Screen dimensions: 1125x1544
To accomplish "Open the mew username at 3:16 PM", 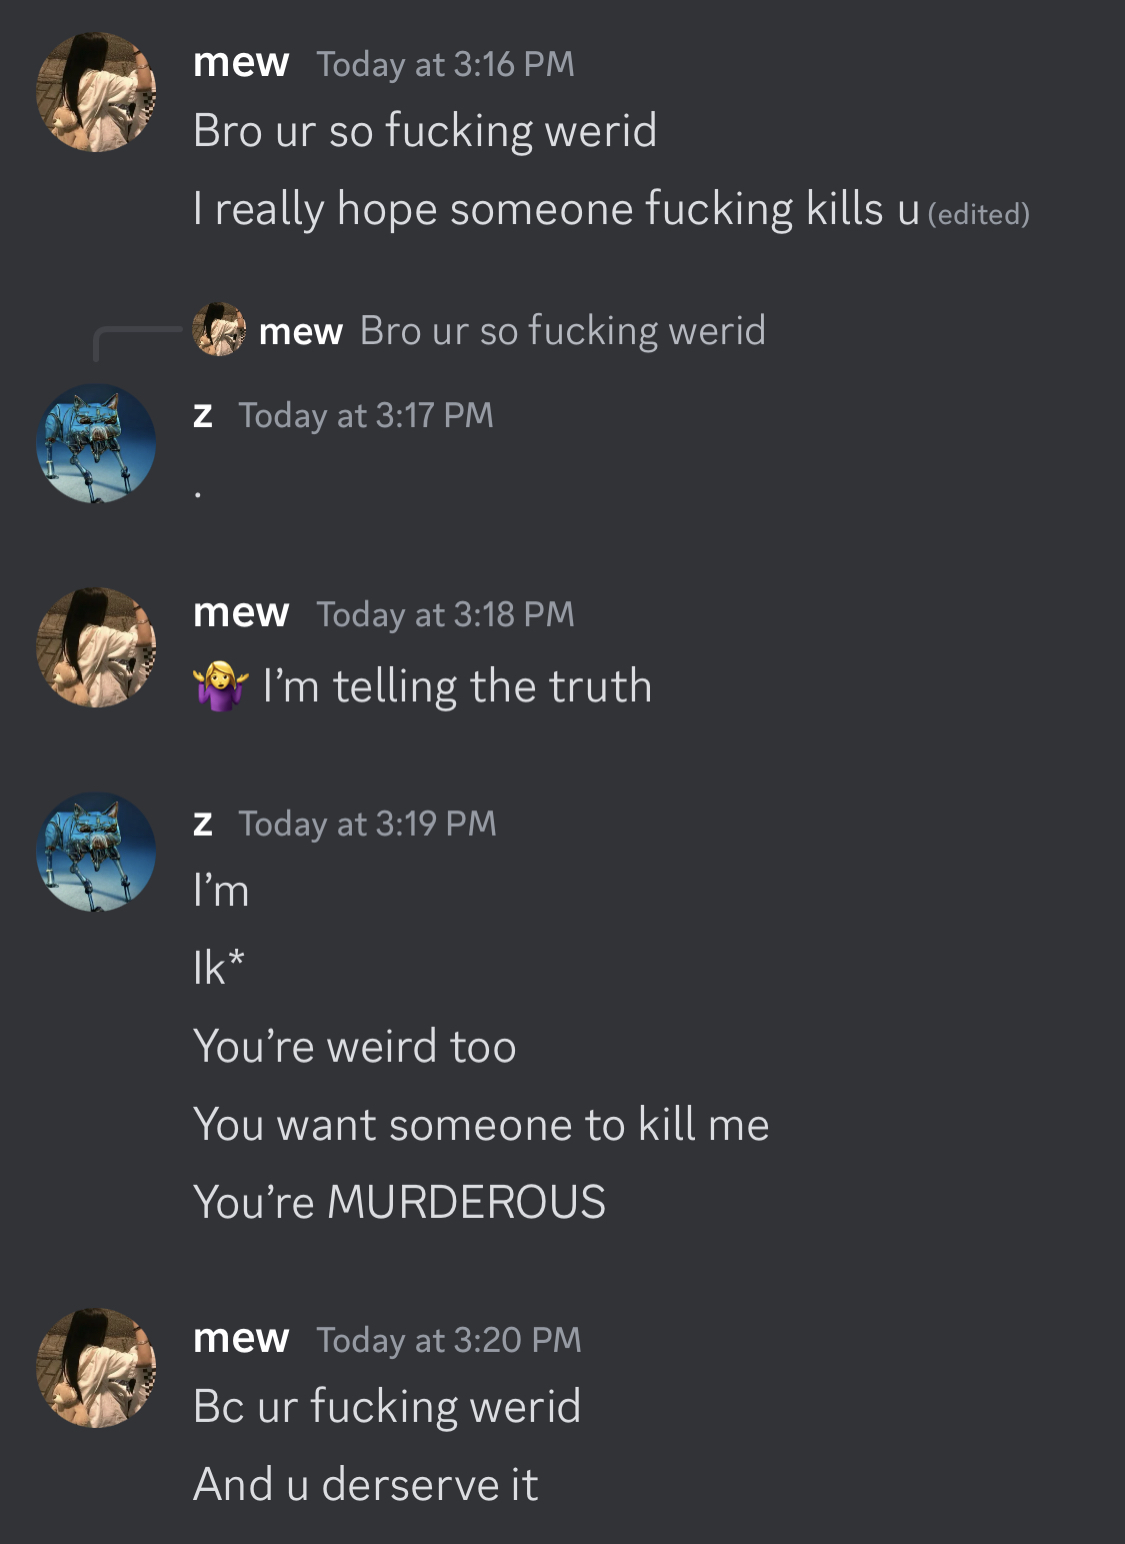I will point(241,63).
